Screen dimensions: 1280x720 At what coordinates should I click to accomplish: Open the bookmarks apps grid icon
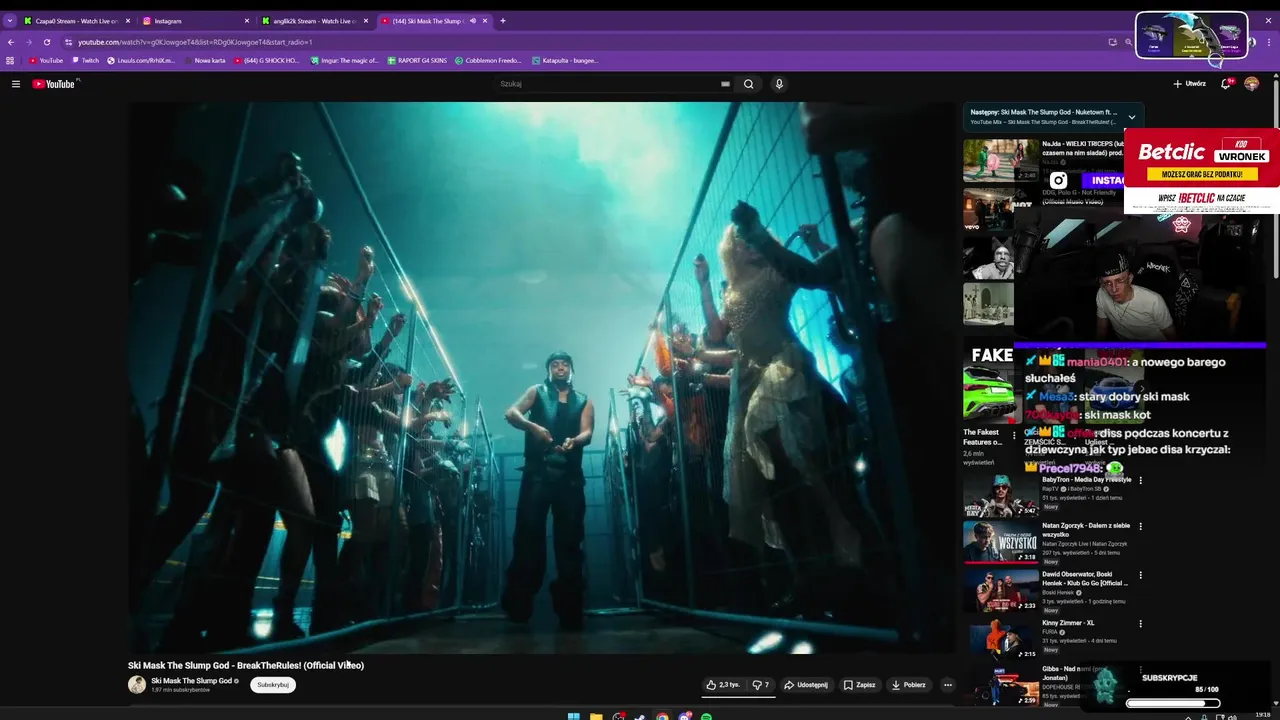point(10,60)
